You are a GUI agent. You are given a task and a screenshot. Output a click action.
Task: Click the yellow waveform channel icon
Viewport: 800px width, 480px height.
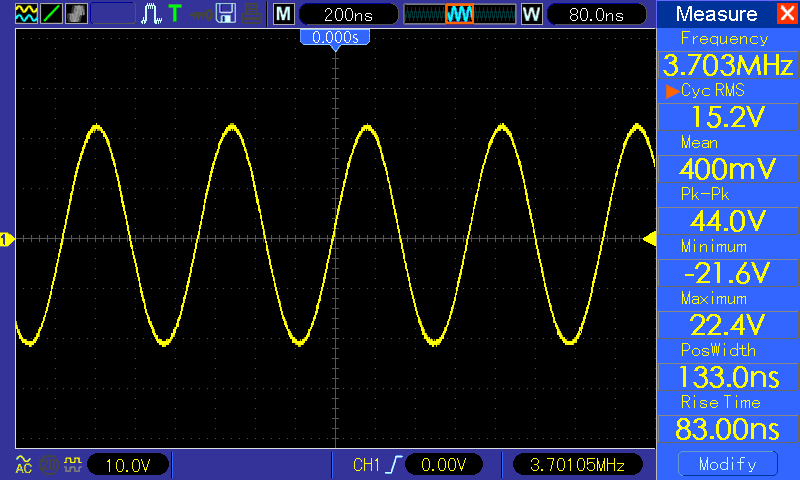click(x=26, y=14)
